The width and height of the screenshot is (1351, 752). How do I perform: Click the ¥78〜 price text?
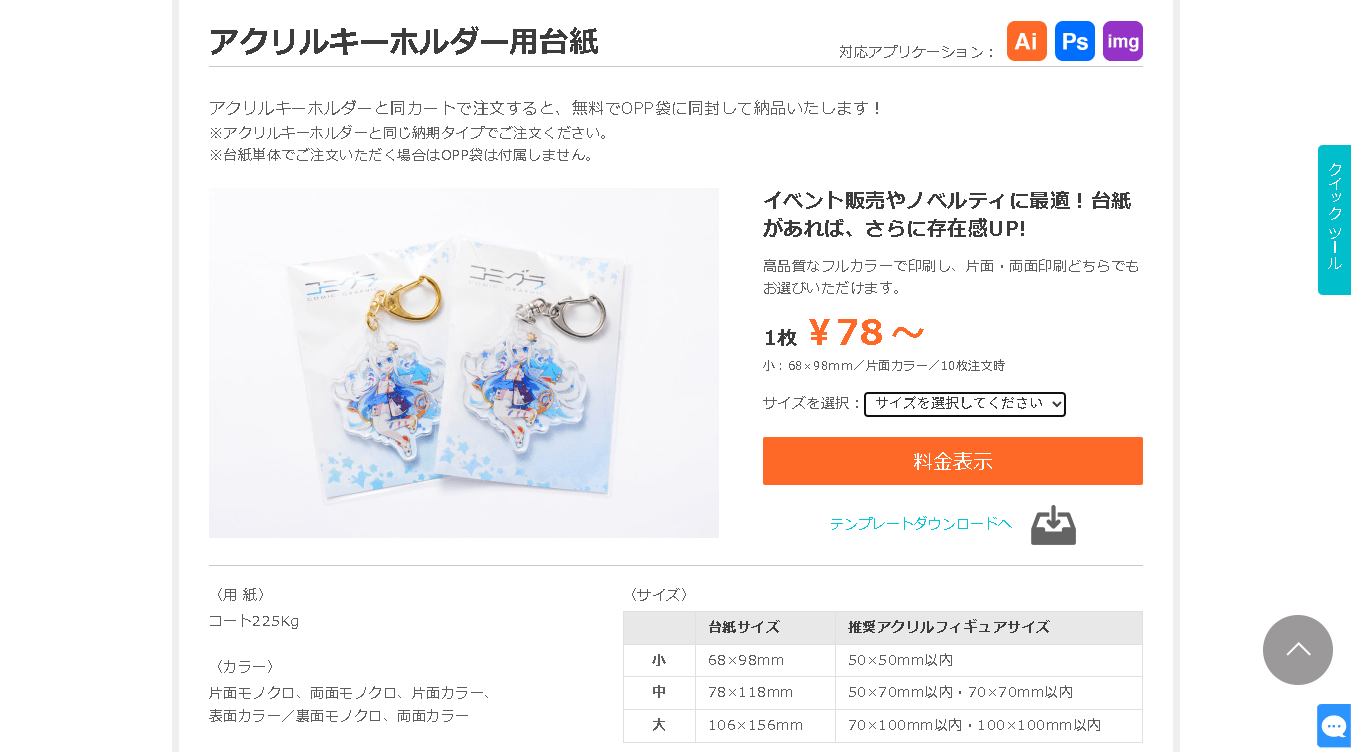click(866, 333)
